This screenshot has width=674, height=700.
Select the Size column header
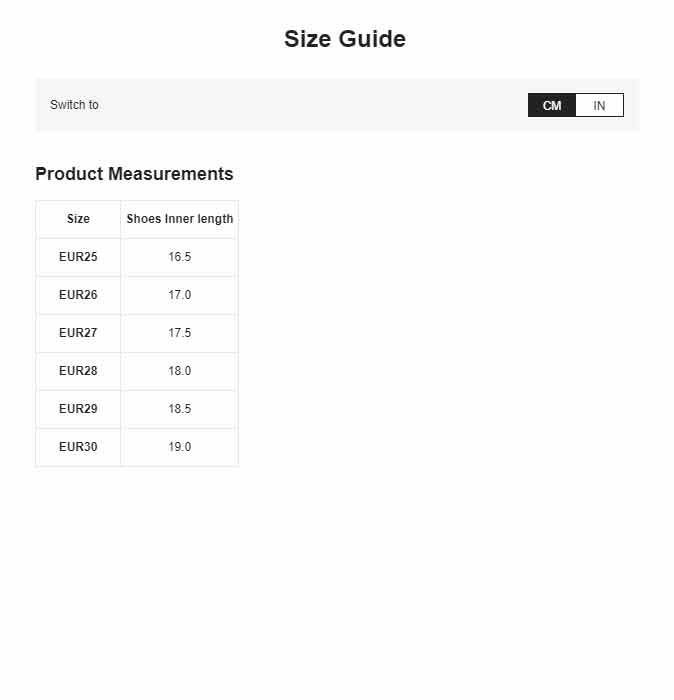pyautogui.click(x=78, y=219)
